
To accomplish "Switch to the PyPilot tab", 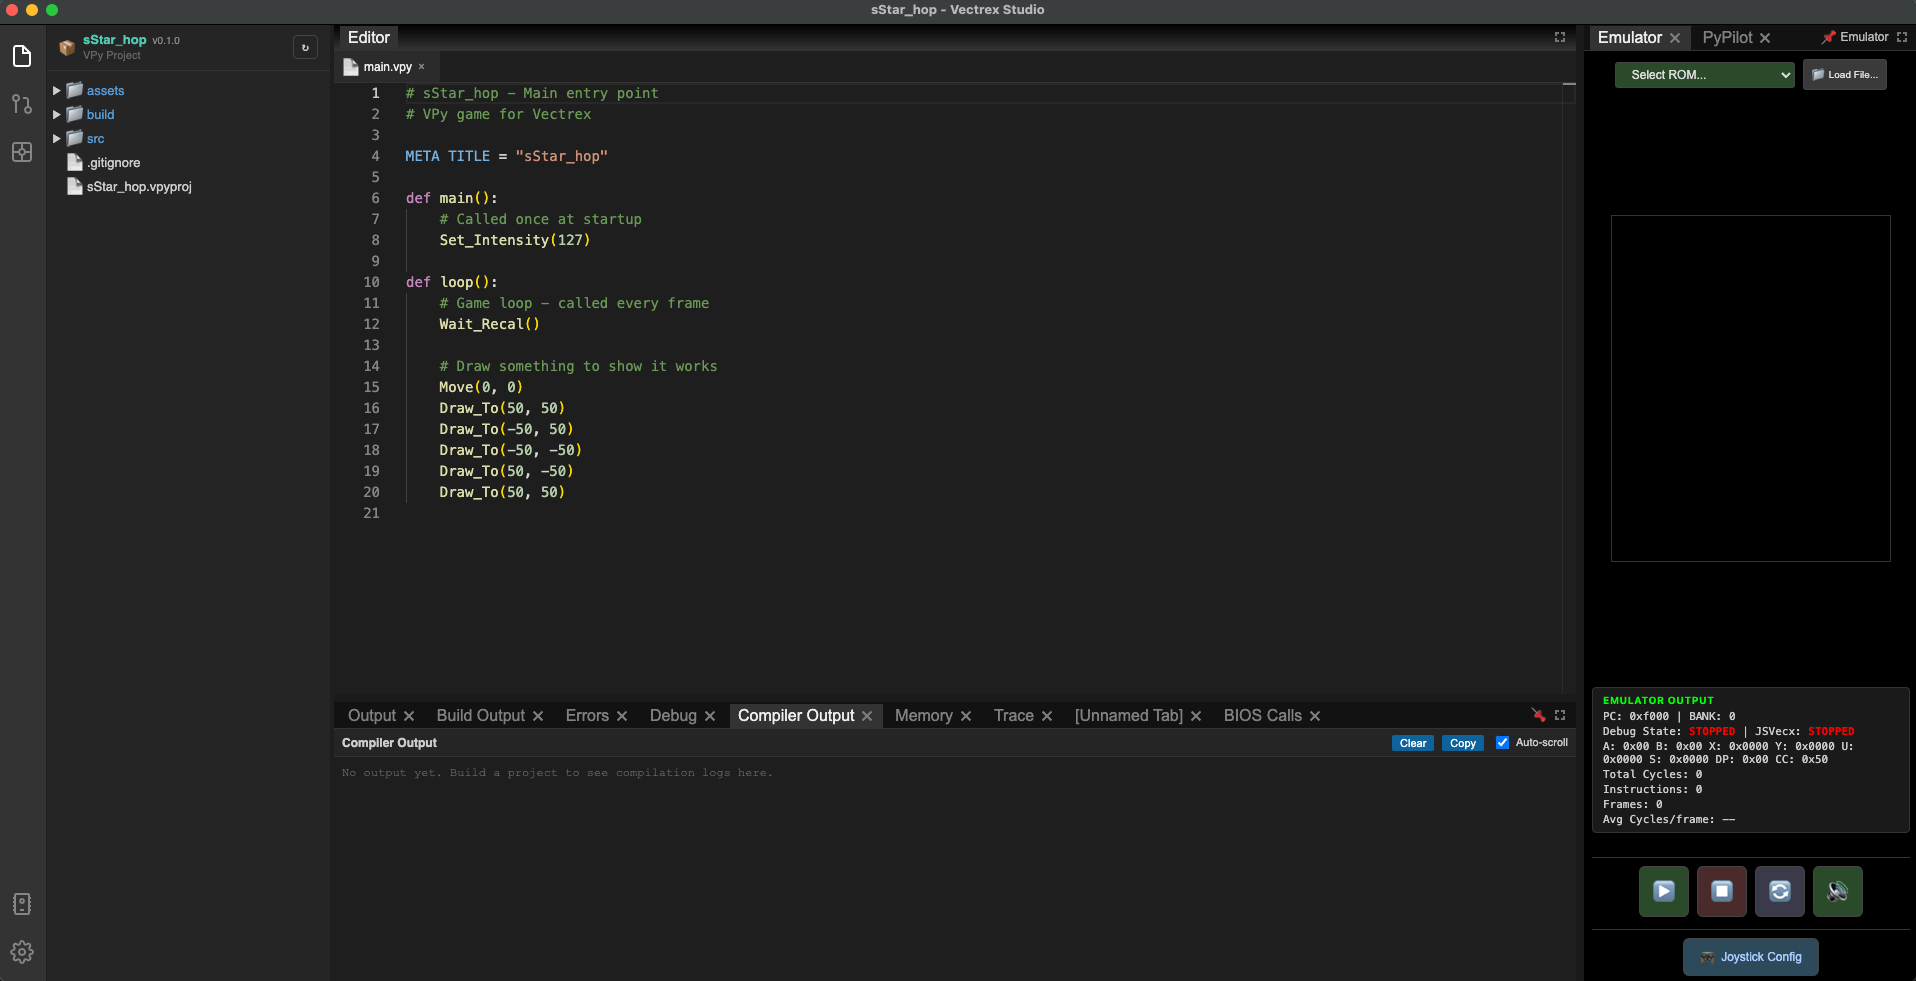I will pyautogui.click(x=1727, y=37).
